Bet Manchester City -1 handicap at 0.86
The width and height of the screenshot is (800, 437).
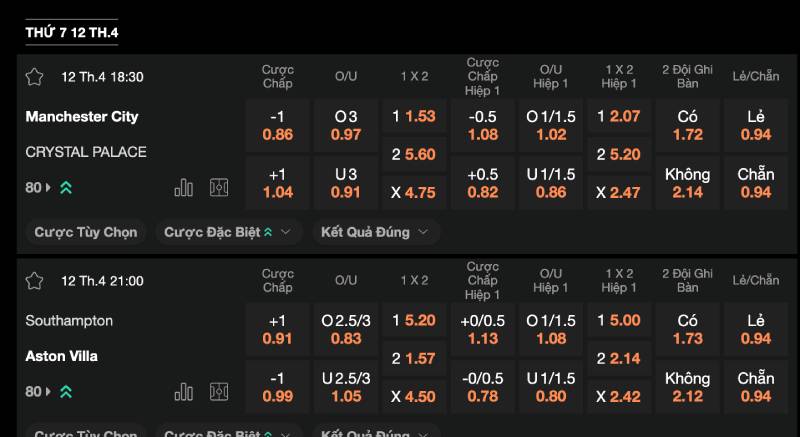277,125
